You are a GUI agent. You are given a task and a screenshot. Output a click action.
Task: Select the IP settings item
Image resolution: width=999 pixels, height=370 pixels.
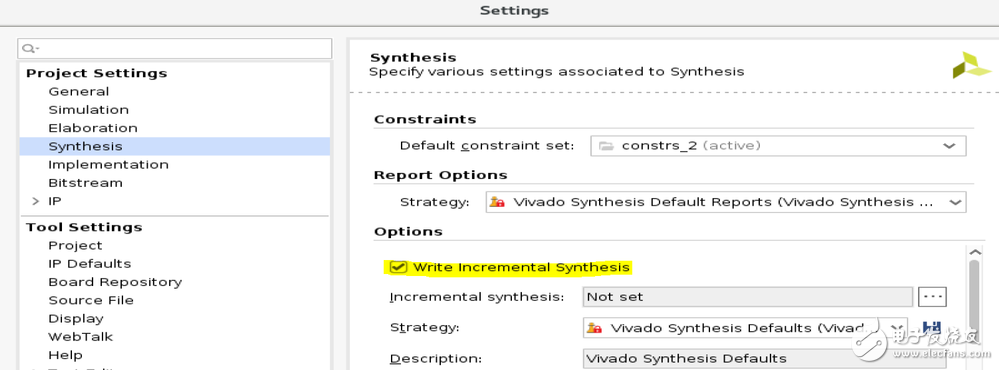tap(55, 201)
